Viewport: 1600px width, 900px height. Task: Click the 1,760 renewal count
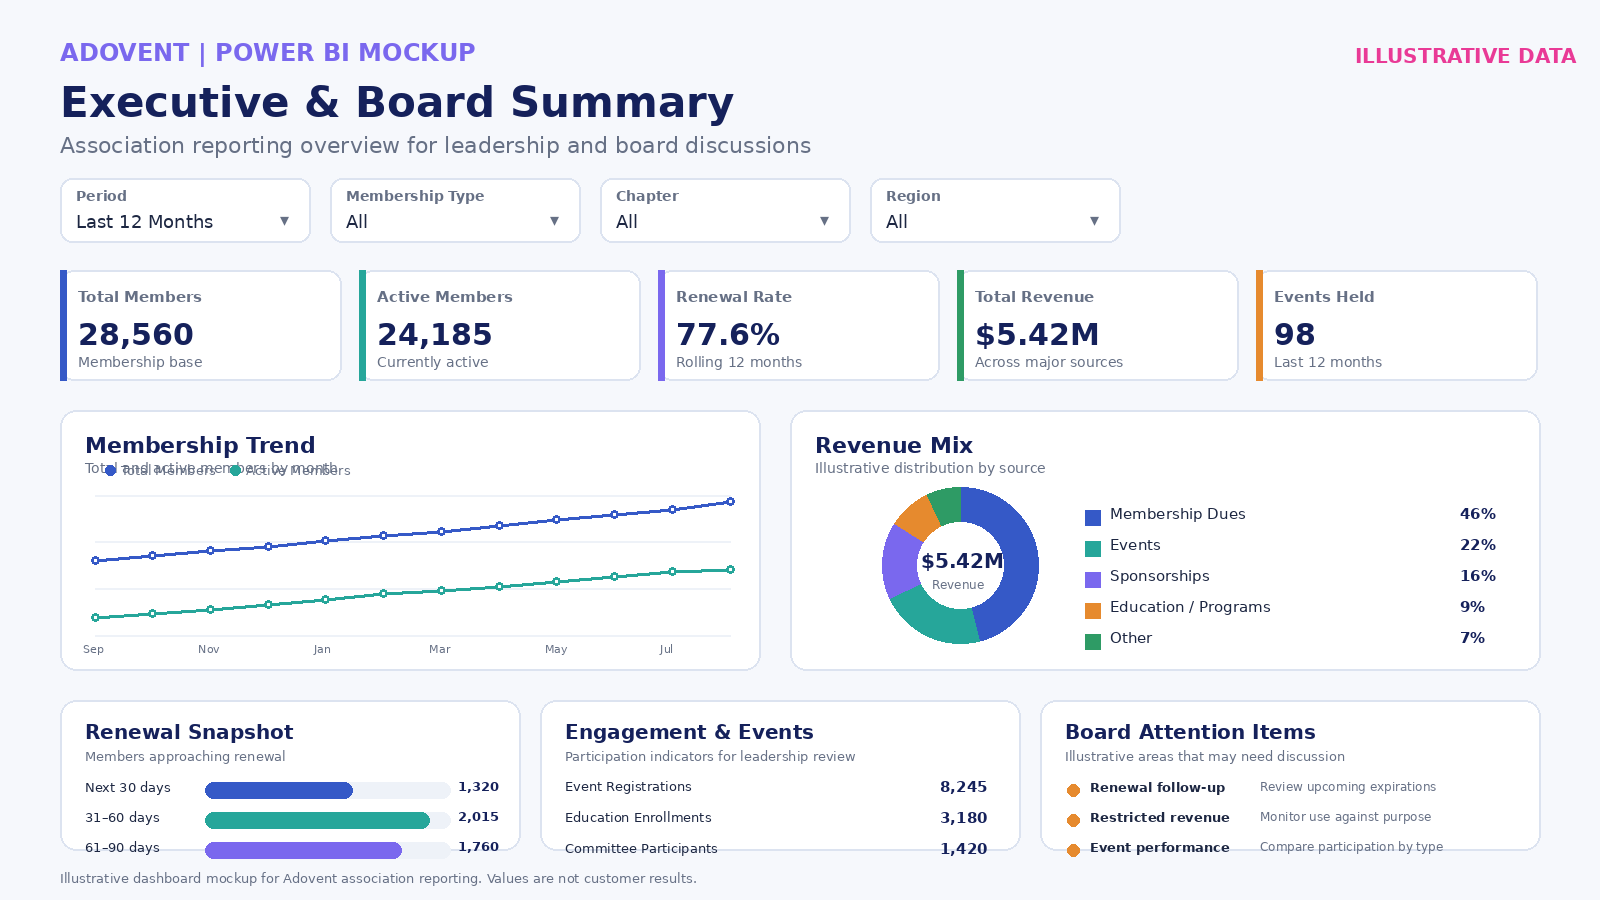point(478,847)
